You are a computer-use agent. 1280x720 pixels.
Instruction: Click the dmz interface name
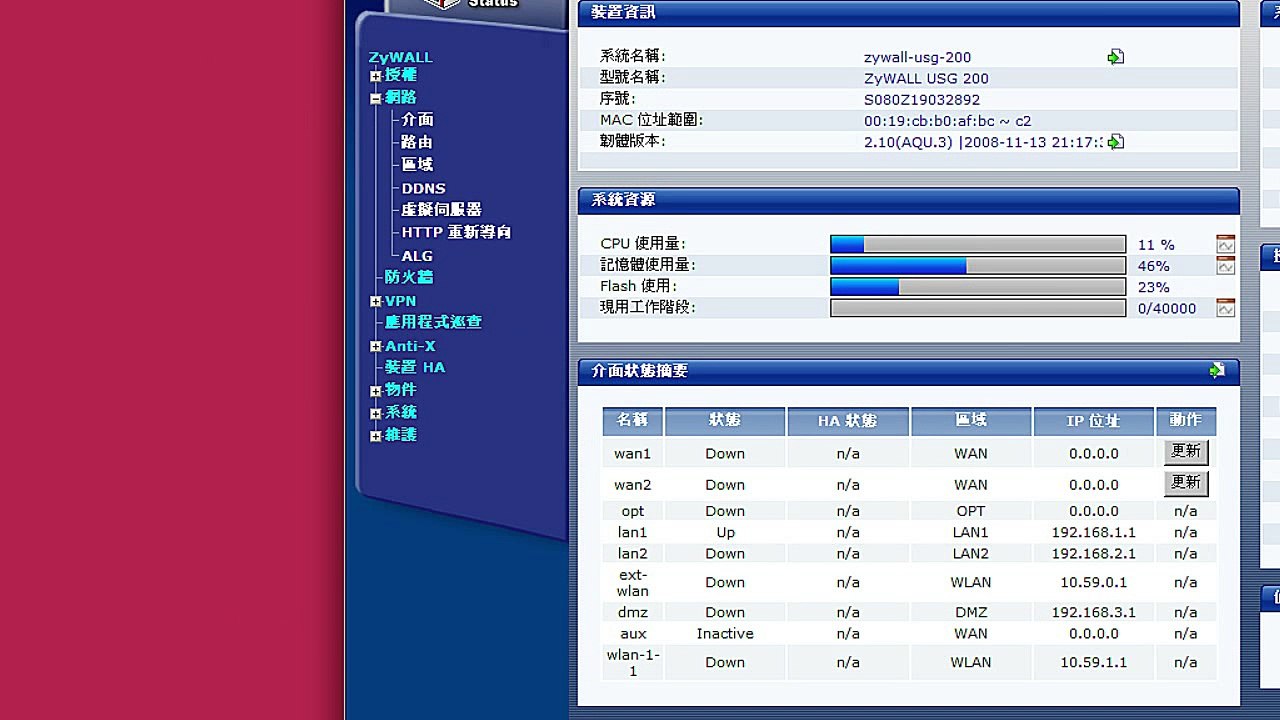(x=633, y=612)
